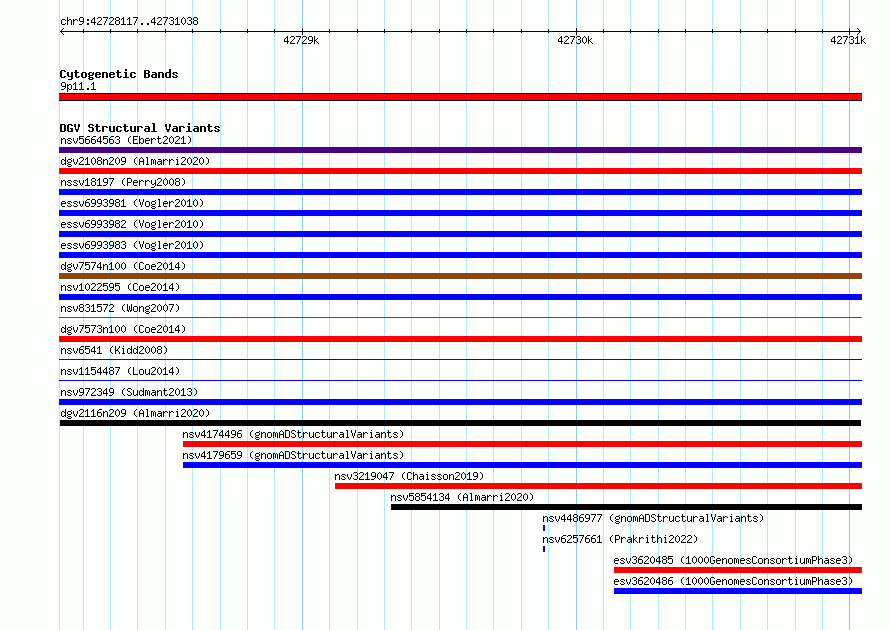Select essv6993981 (Vogler2010) variant label

[132, 203]
